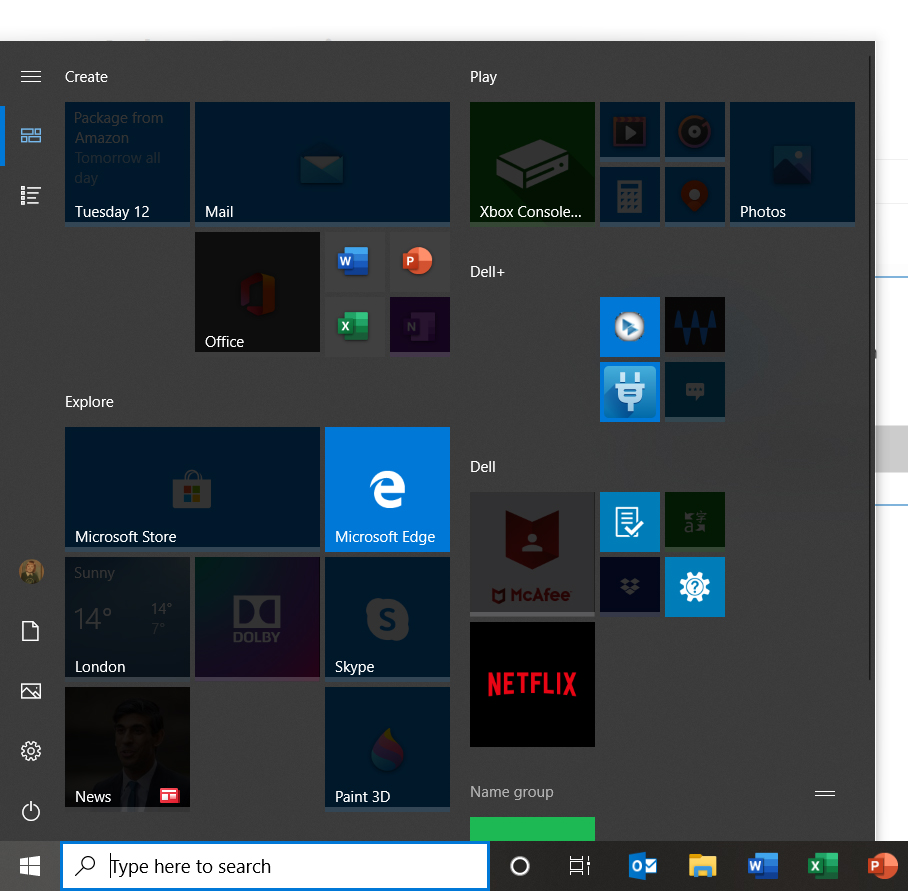Open the Dolby tile

click(x=257, y=617)
